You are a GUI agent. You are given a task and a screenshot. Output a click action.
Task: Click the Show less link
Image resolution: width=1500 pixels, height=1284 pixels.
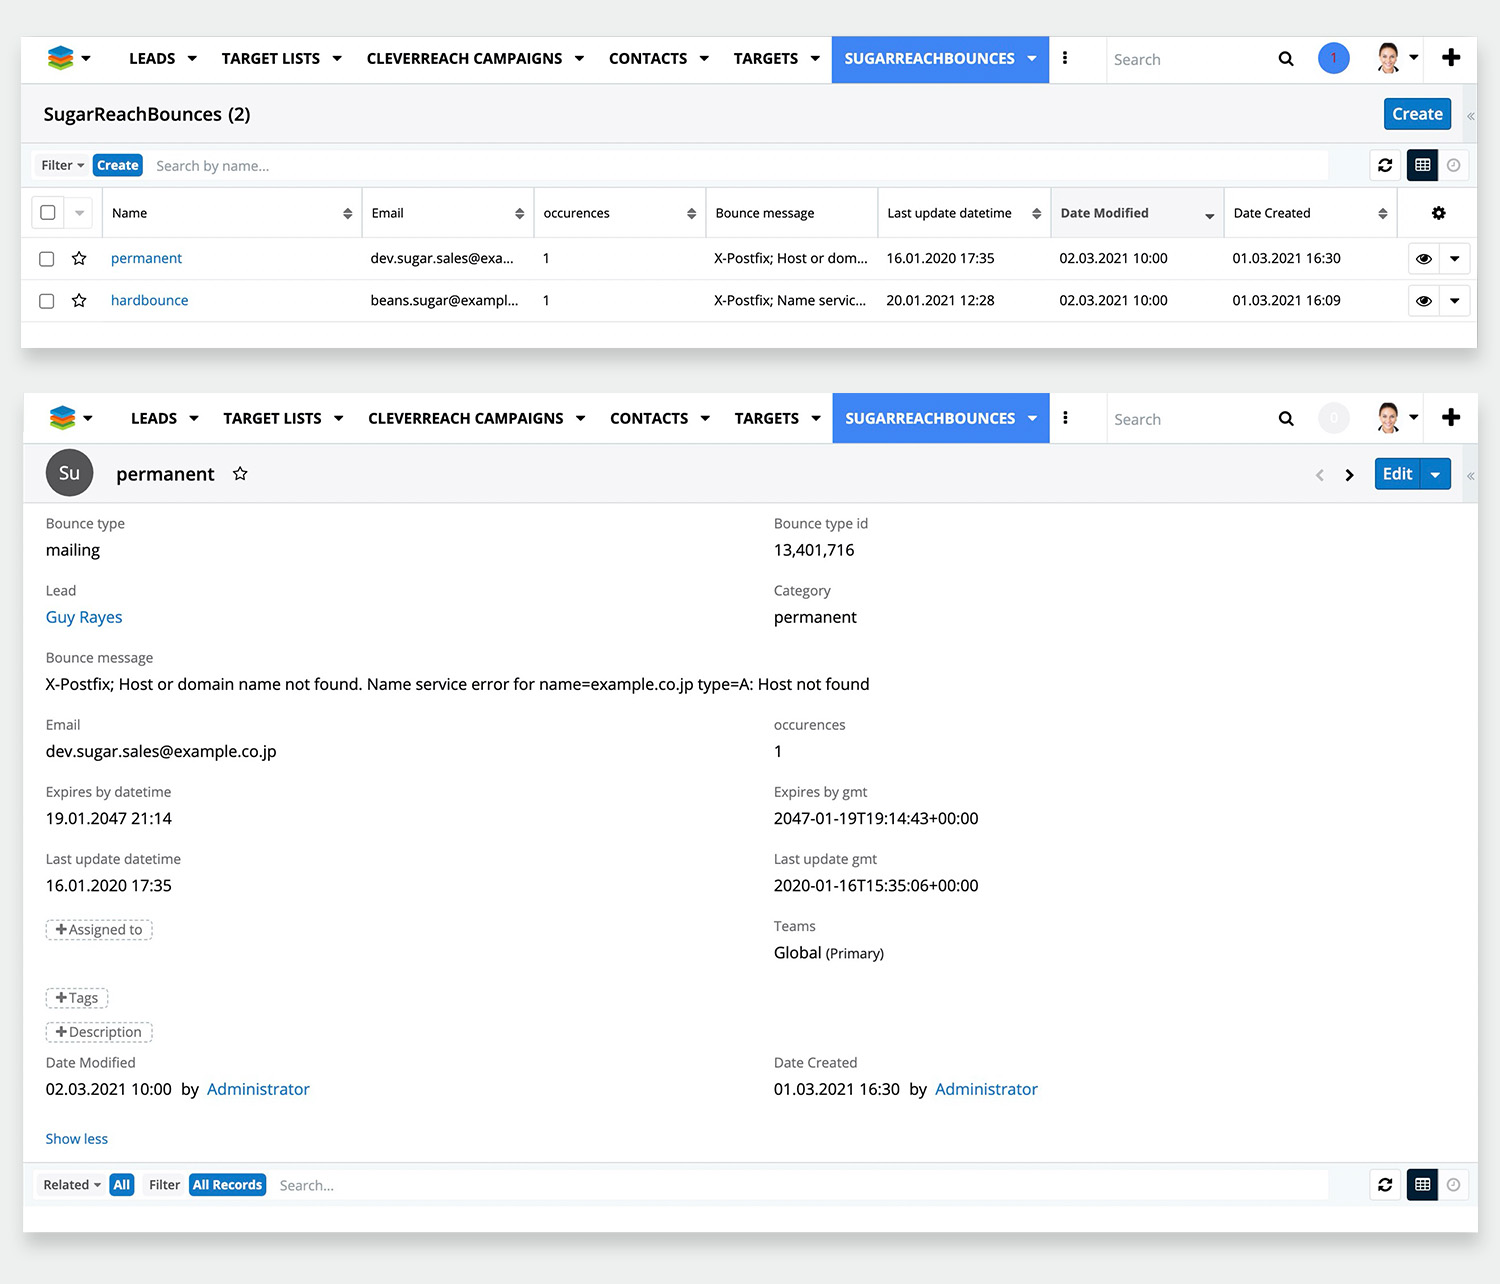(77, 1139)
